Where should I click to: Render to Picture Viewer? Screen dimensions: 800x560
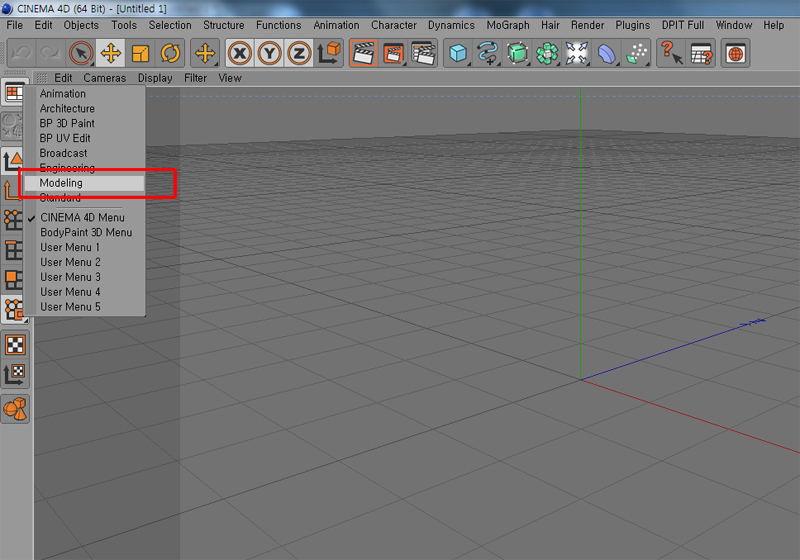393,53
